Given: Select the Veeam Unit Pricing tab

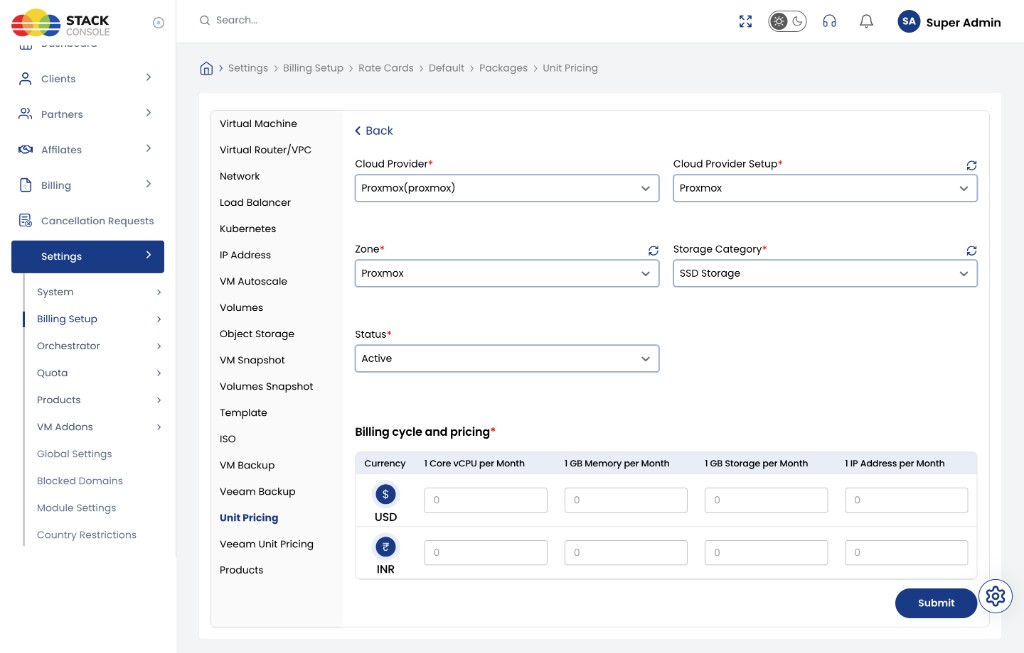Looking at the screenshot, I should pos(266,544).
